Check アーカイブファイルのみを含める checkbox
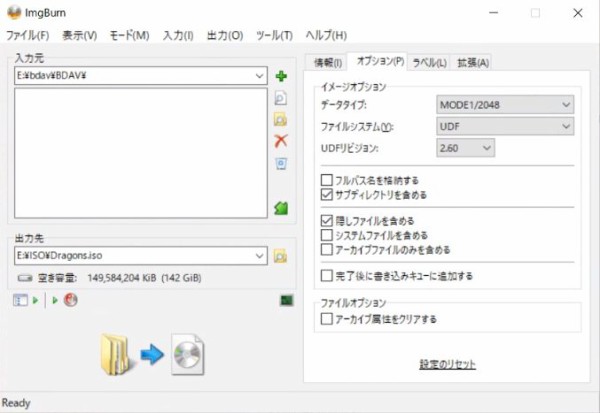Viewport: 600px width, 413px height. click(326, 250)
